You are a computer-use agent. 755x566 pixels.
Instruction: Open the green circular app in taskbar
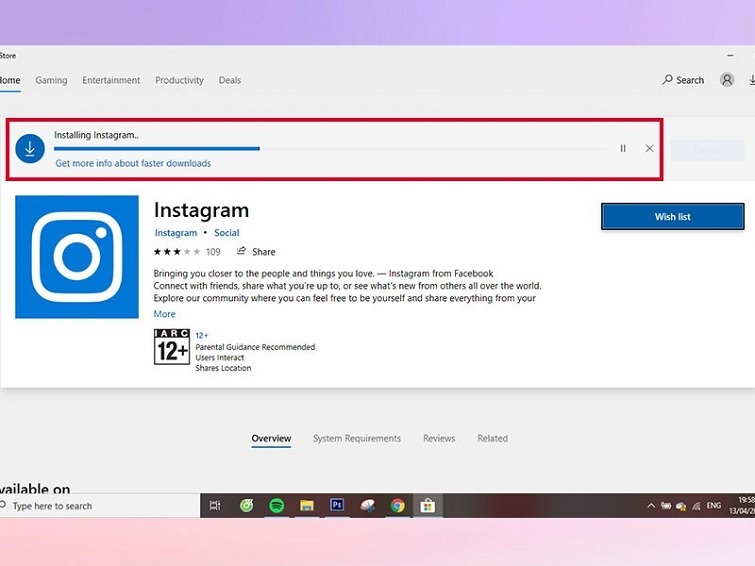coord(247,505)
